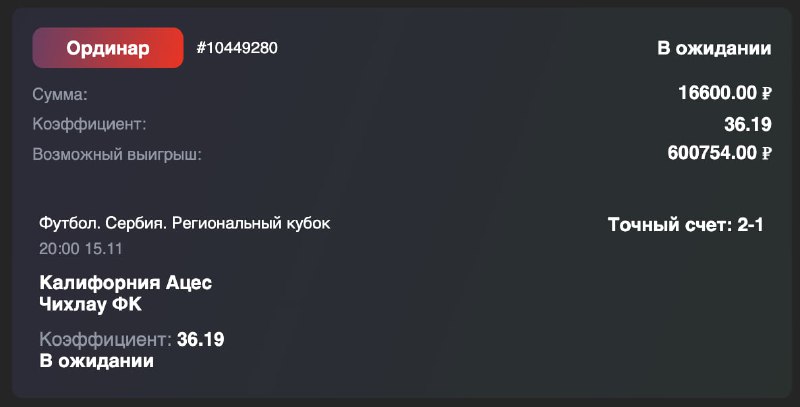This screenshot has width=800, height=407.
Task: Click the Коэффициент label below the team names
Action: [106, 340]
